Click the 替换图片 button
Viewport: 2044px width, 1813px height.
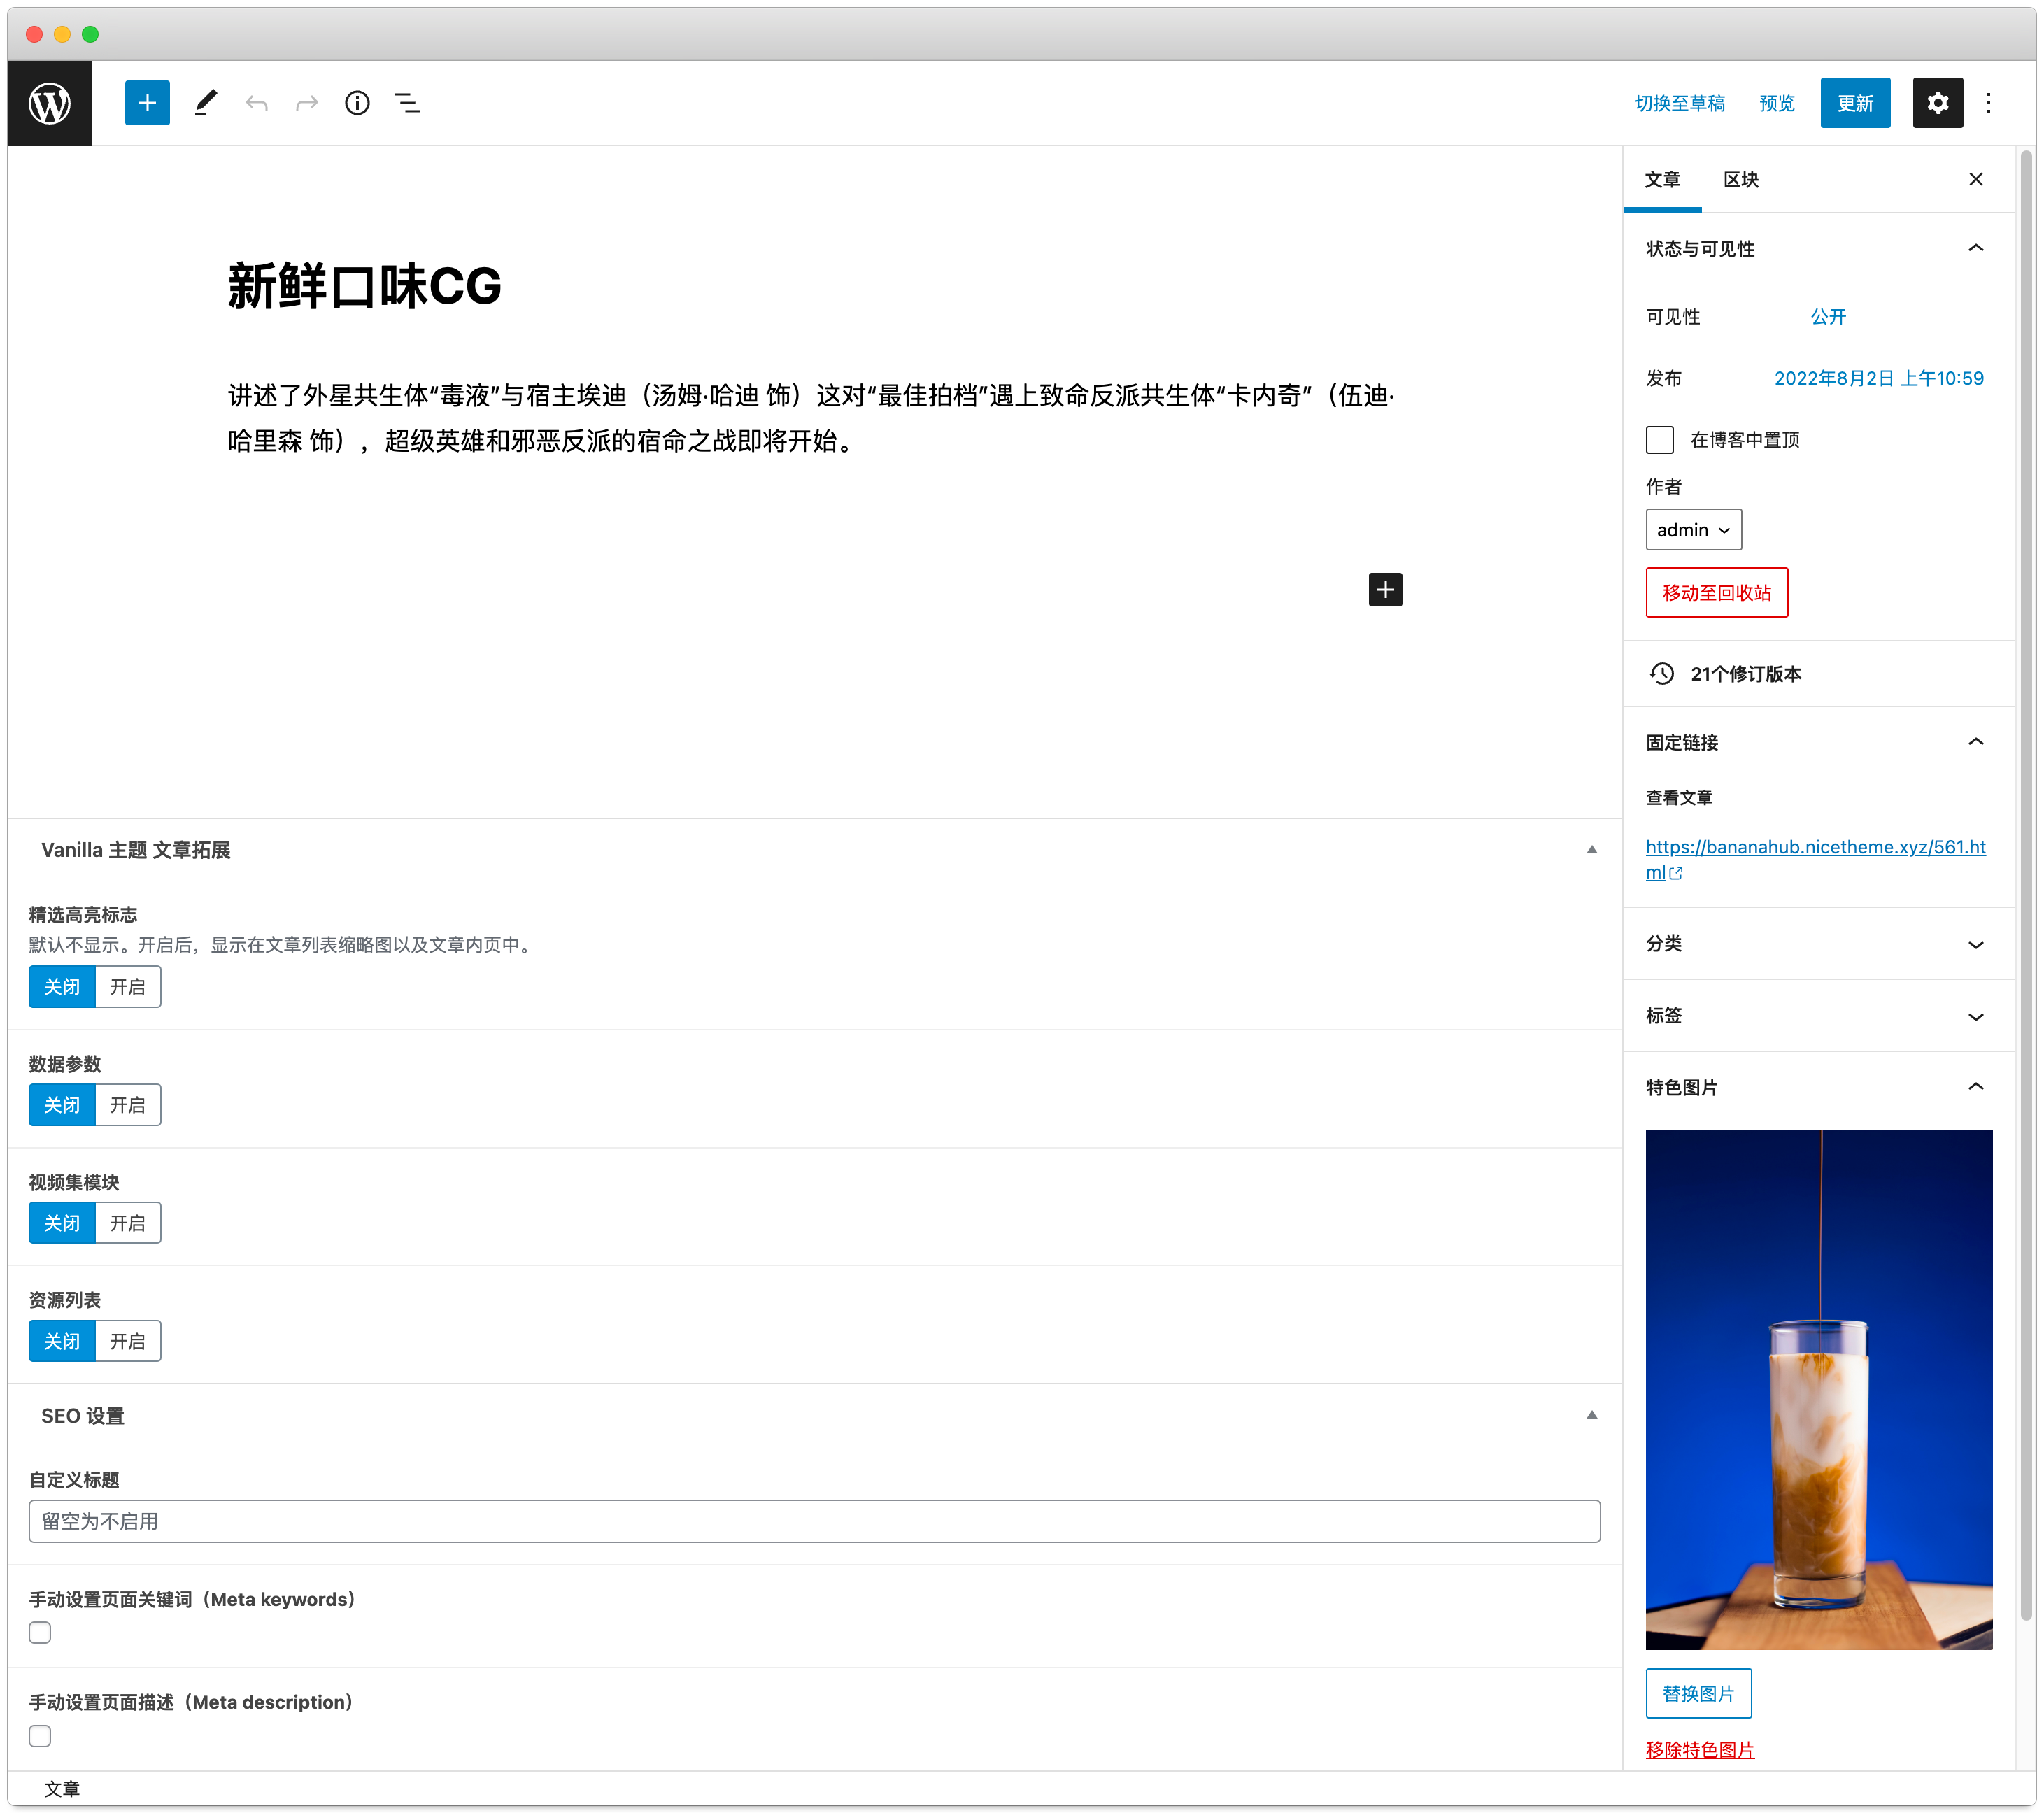[1698, 1694]
